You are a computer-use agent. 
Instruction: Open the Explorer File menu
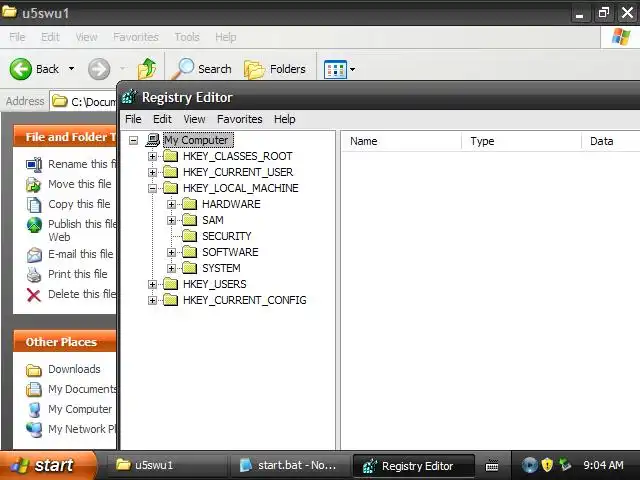[17, 37]
